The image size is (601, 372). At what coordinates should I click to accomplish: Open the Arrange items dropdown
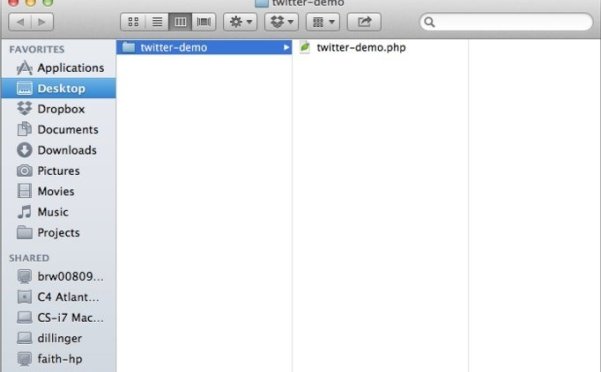[323, 22]
